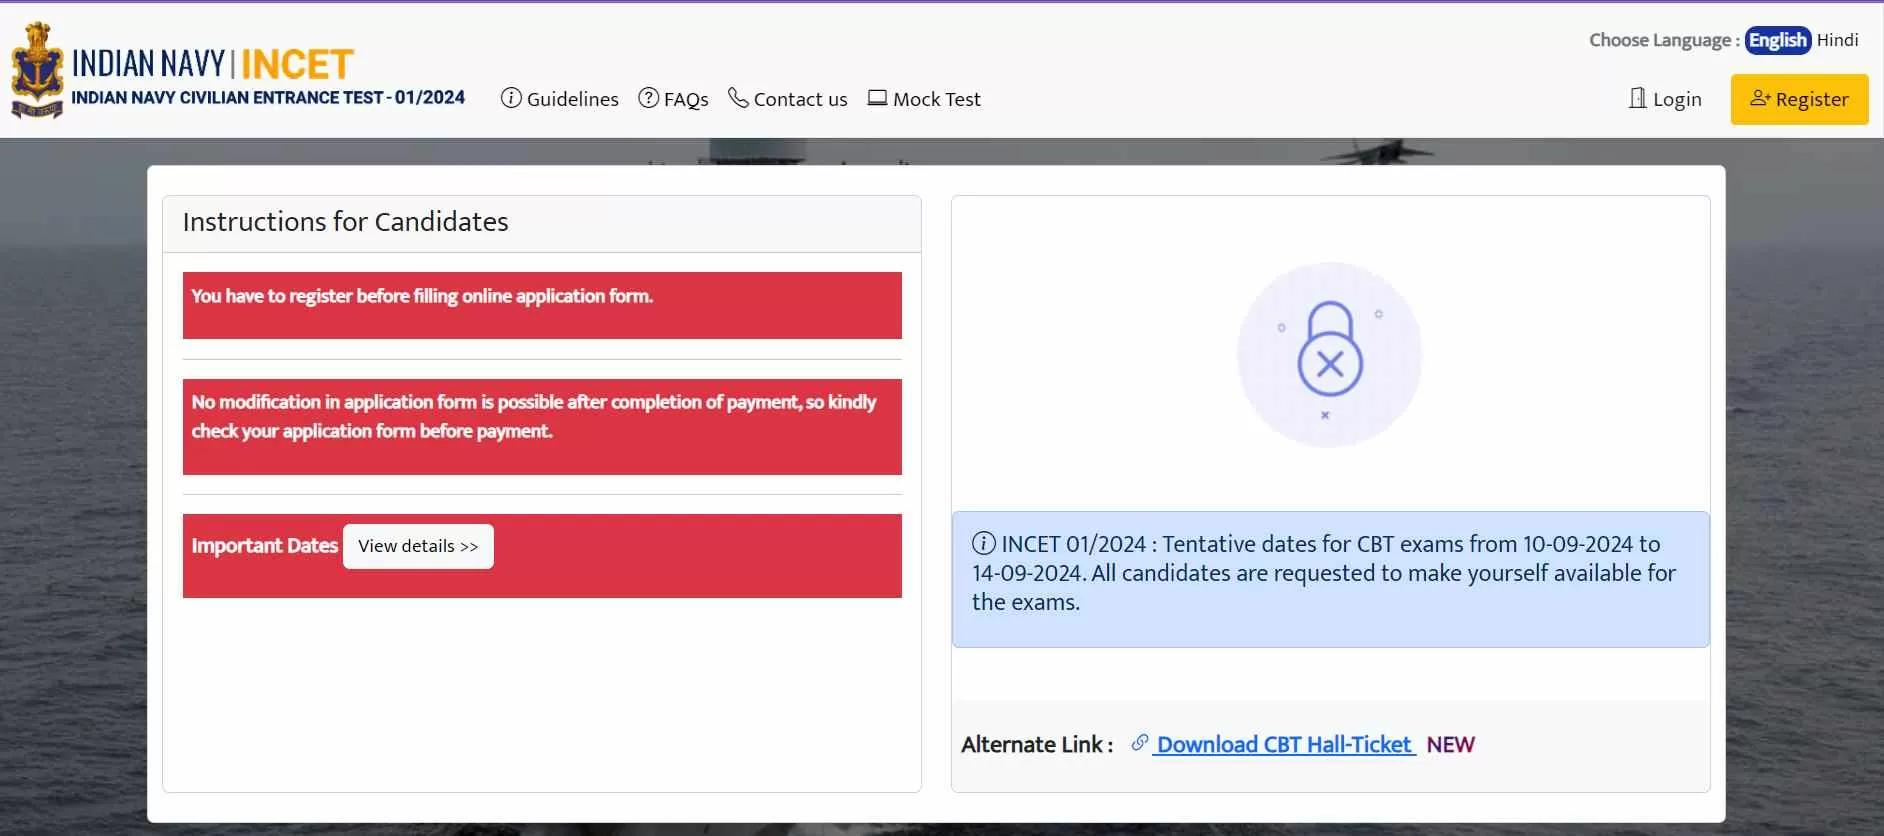Click the Login door icon
The image size is (1884, 836).
coord(1637,98)
